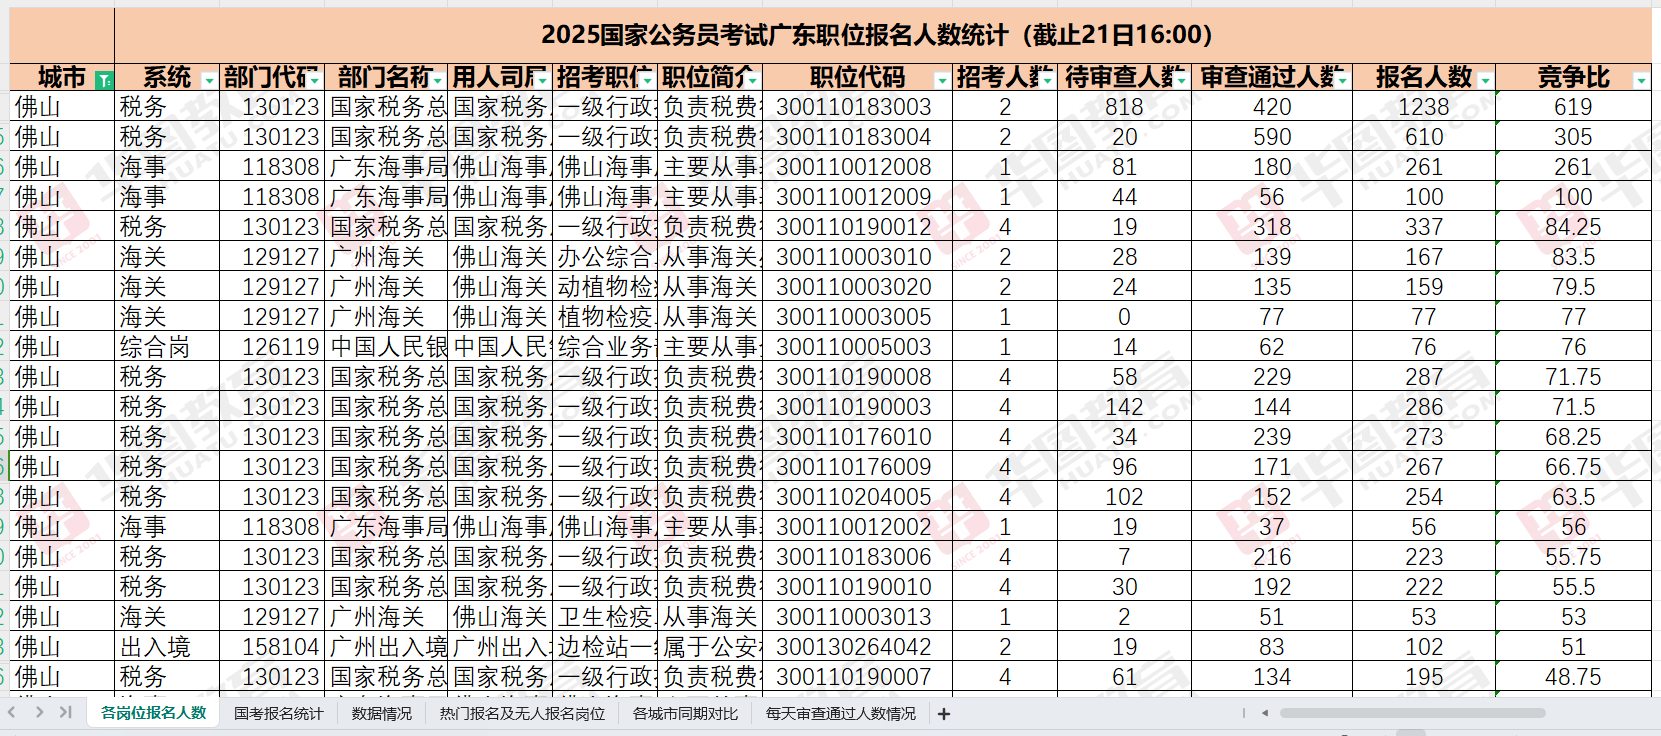1661x736 pixels.
Task: Open the 职位简介 column filter dropdown
Action: coord(752,80)
